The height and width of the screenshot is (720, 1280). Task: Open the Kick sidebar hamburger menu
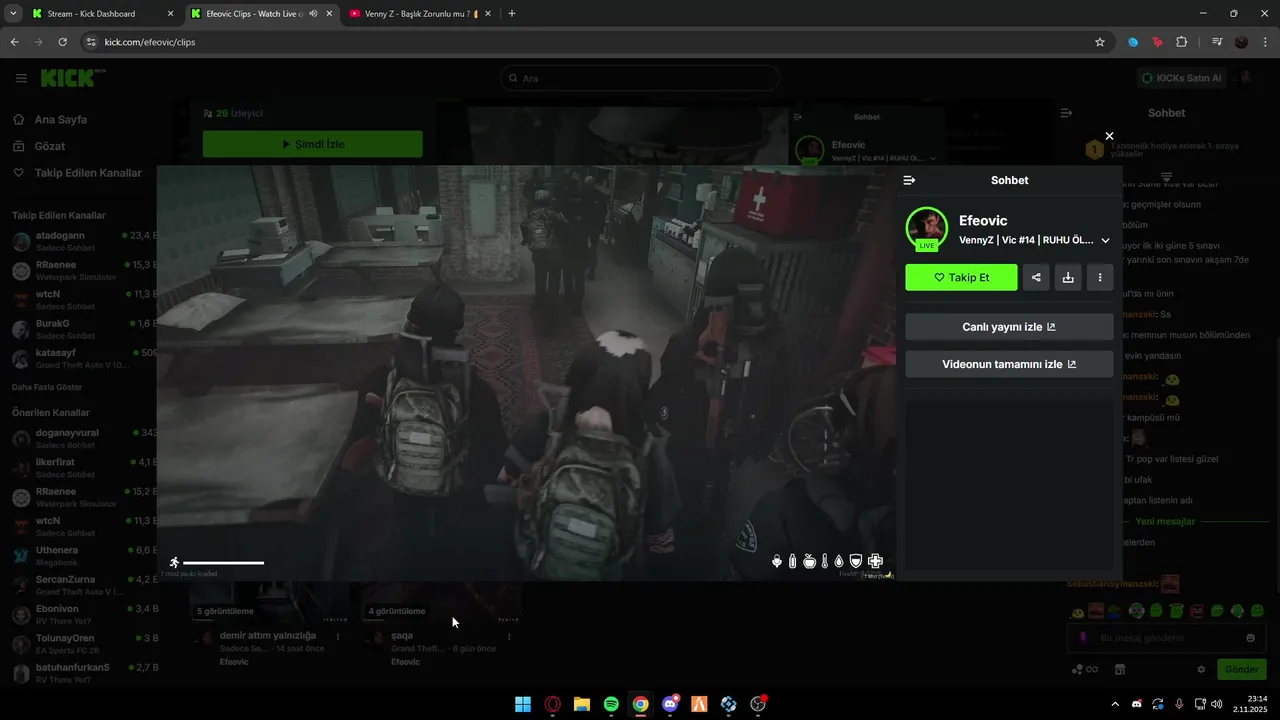[x=21, y=78]
